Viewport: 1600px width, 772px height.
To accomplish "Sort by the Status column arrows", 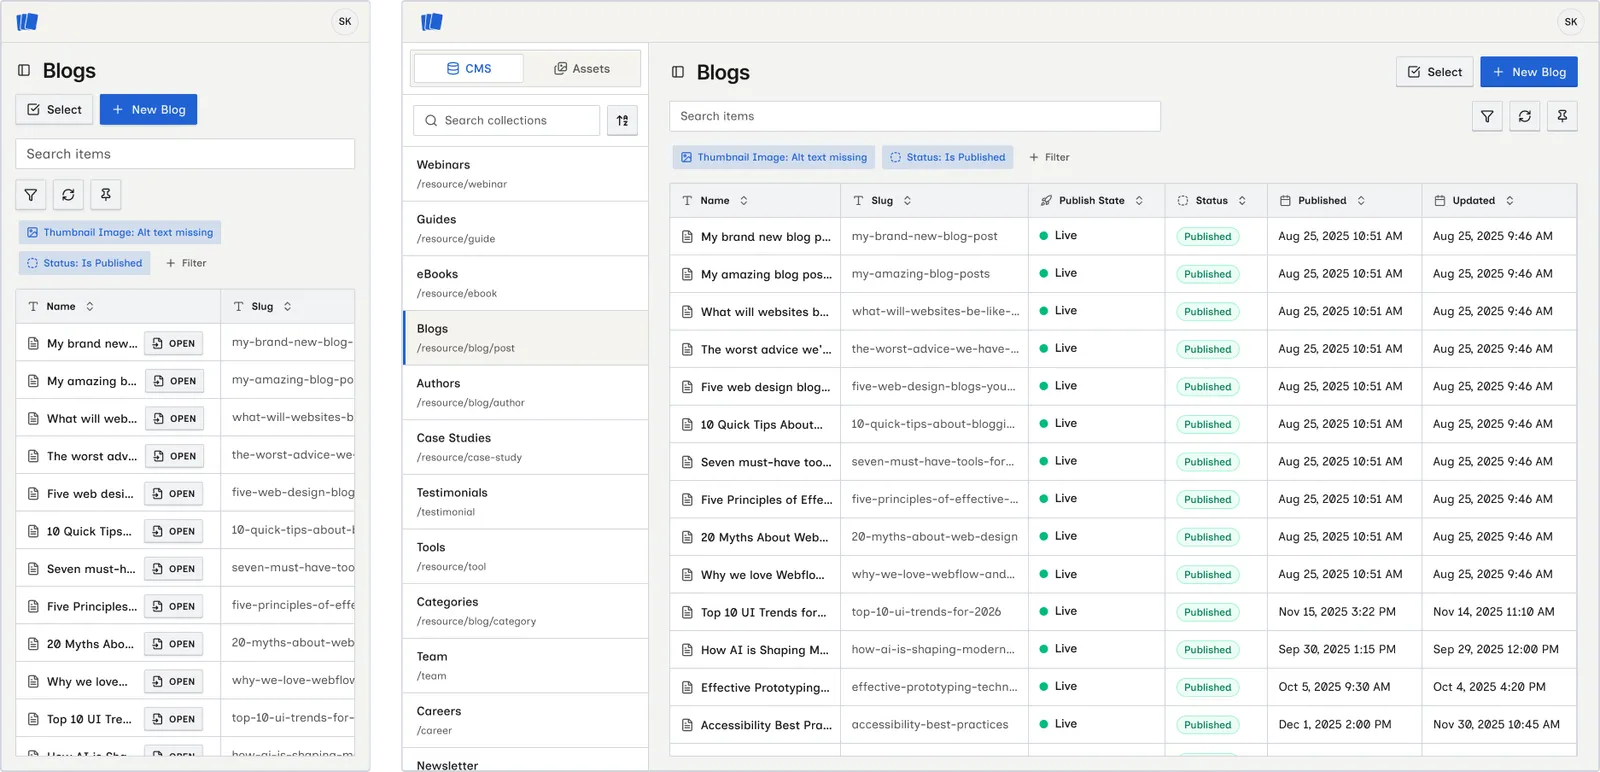I will (1242, 200).
